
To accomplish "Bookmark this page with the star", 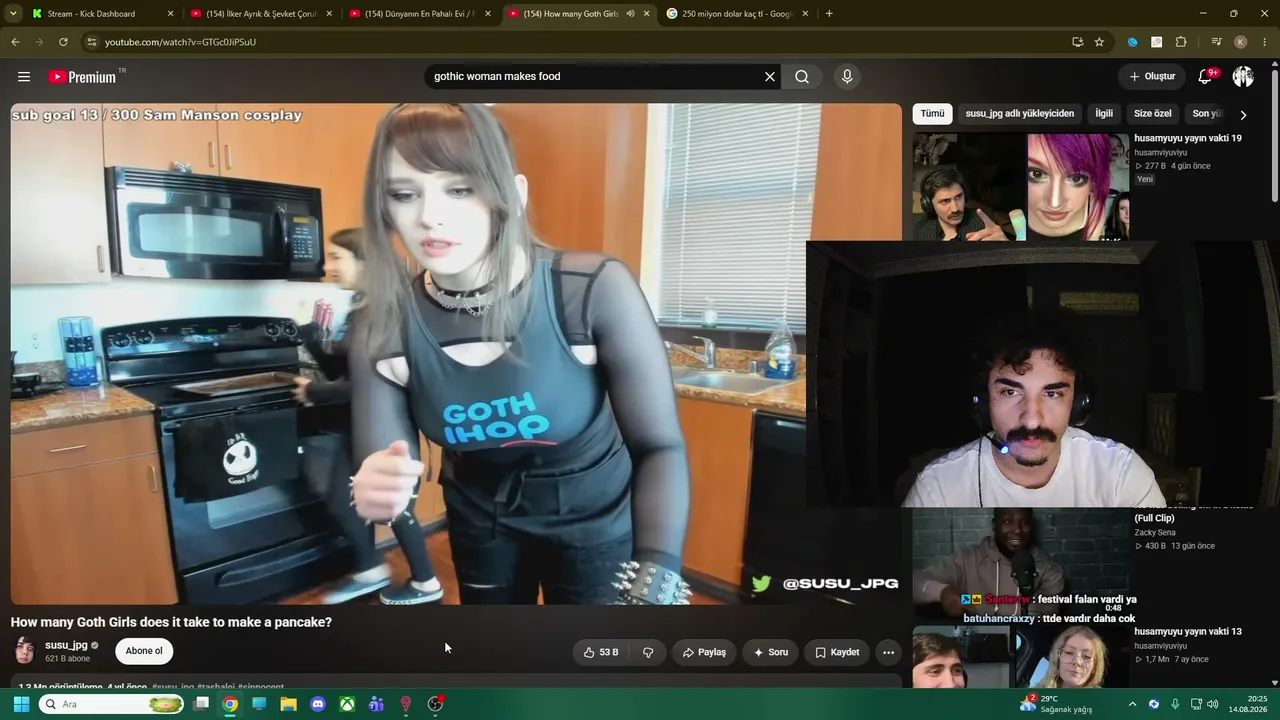I will [x=1099, y=42].
